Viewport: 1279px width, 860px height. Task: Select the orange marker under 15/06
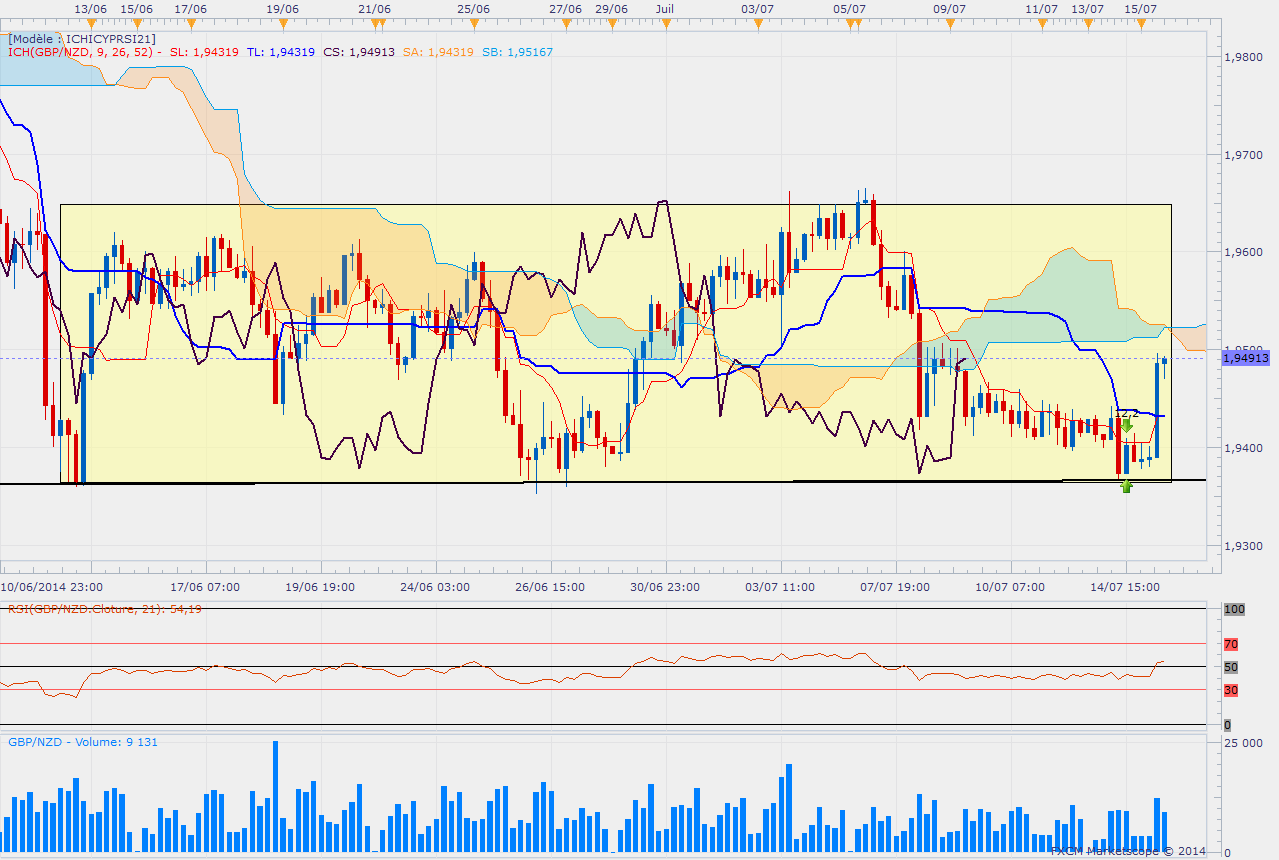tap(136, 23)
